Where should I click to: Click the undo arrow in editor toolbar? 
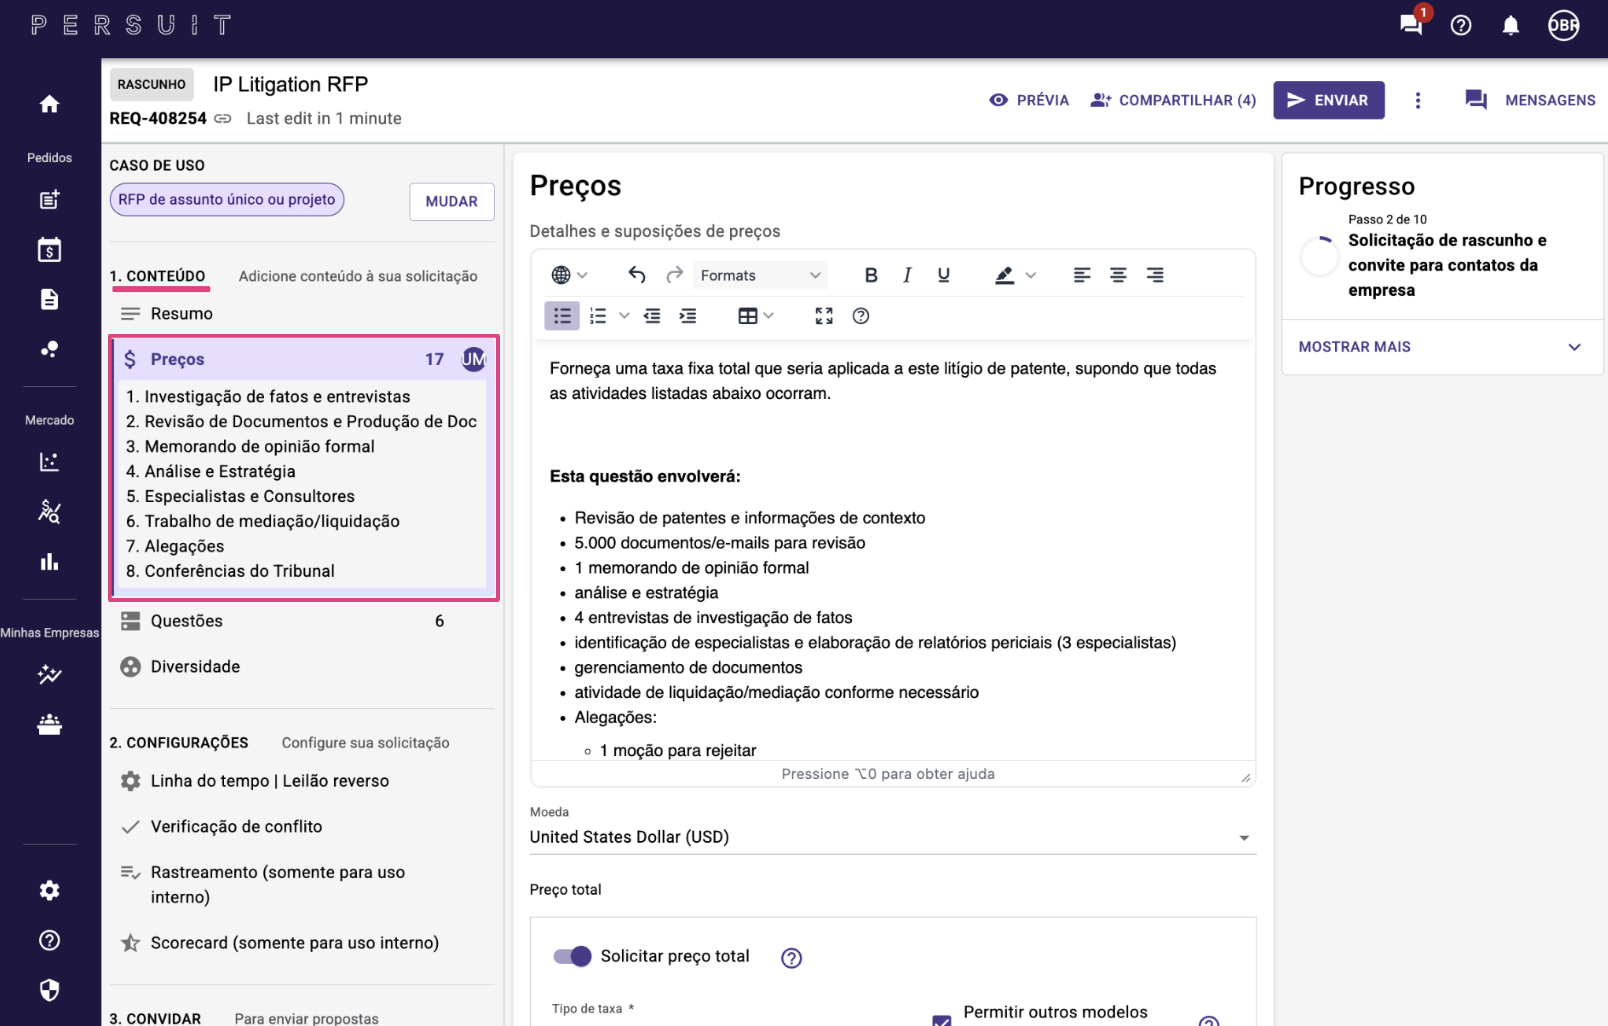point(637,275)
